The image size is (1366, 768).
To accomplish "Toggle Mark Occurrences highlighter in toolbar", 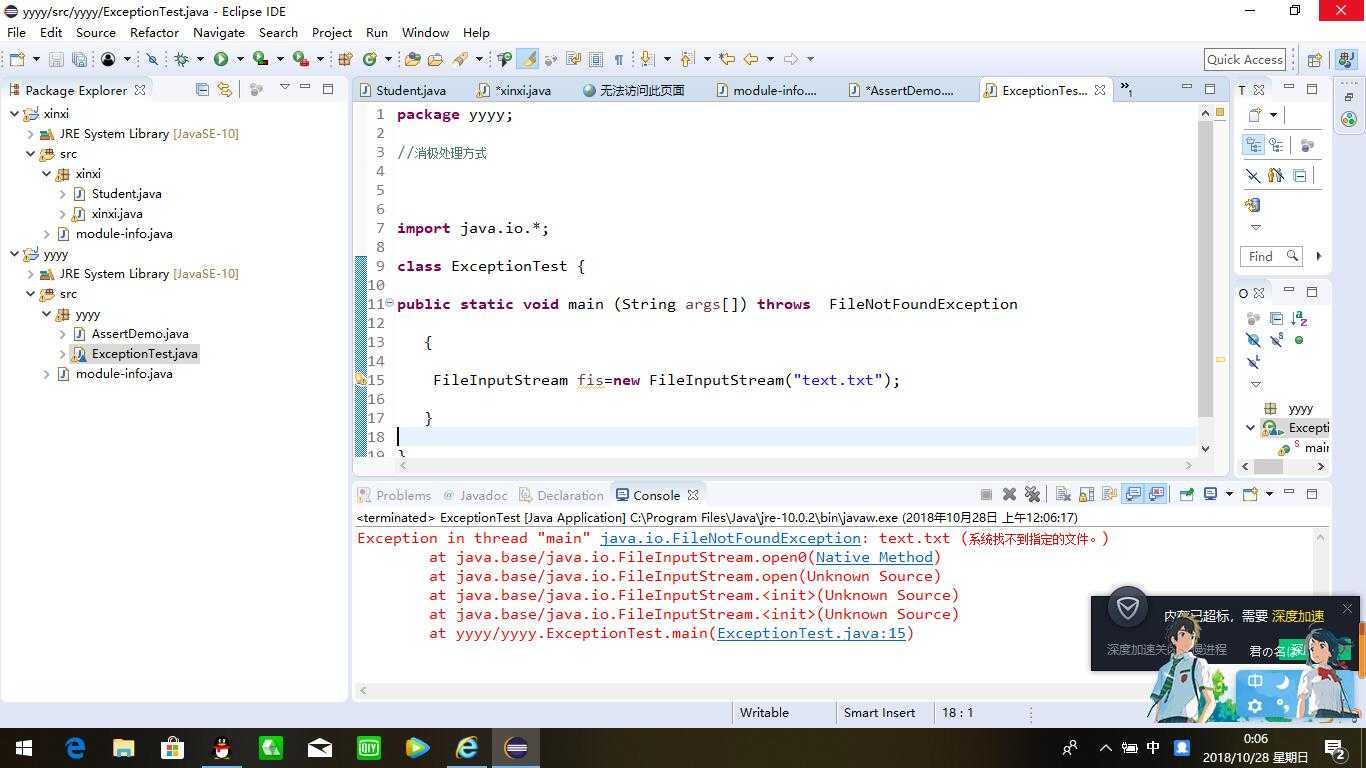I will tap(528, 60).
